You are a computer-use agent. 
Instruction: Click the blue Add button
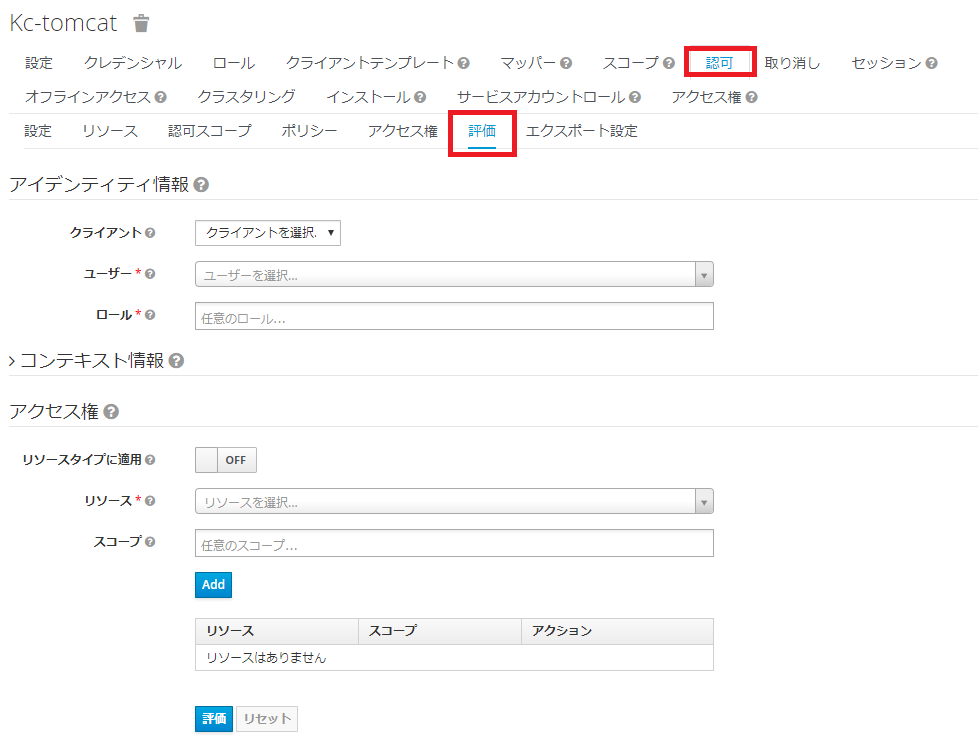[x=213, y=584]
